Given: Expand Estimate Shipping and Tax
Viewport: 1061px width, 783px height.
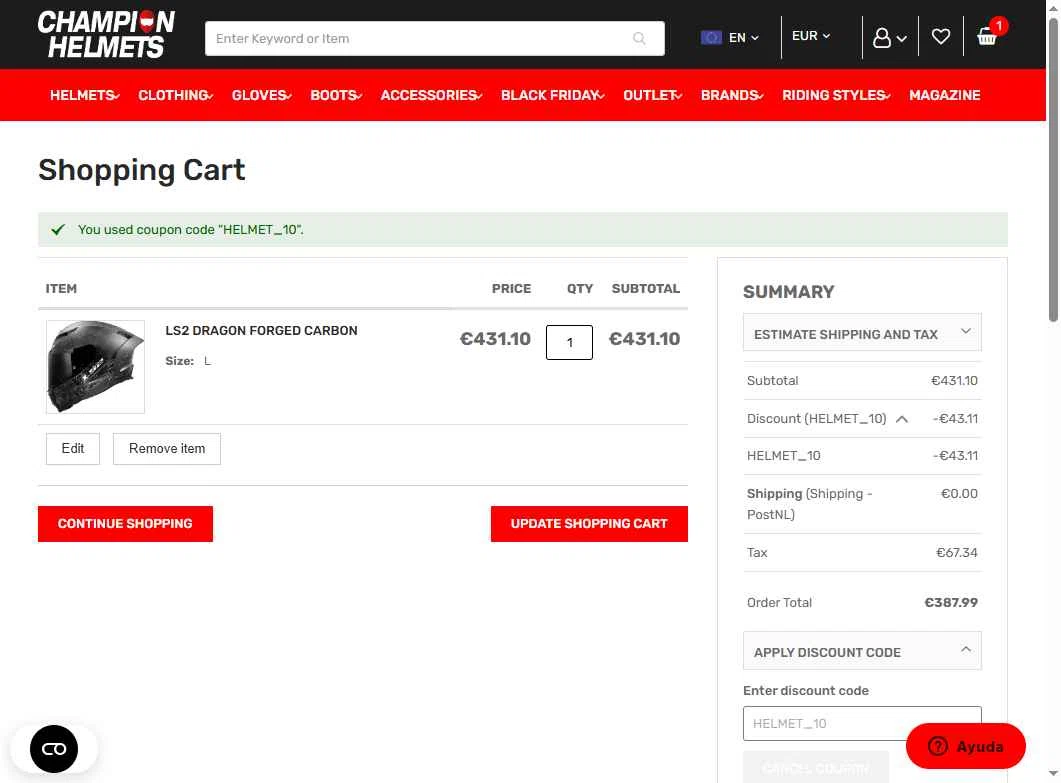Looking at the screenshot, I should 862,332.
